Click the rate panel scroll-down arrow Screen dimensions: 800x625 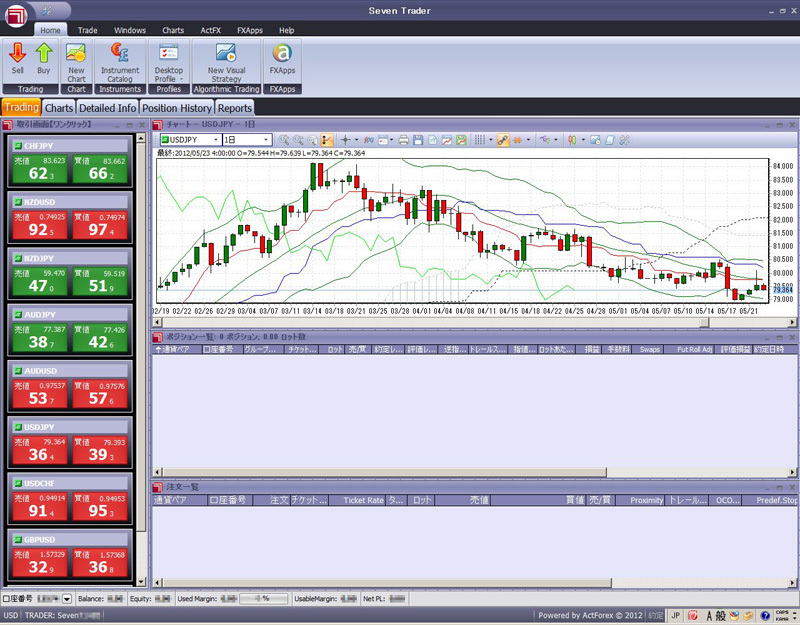tap(141, 582)
